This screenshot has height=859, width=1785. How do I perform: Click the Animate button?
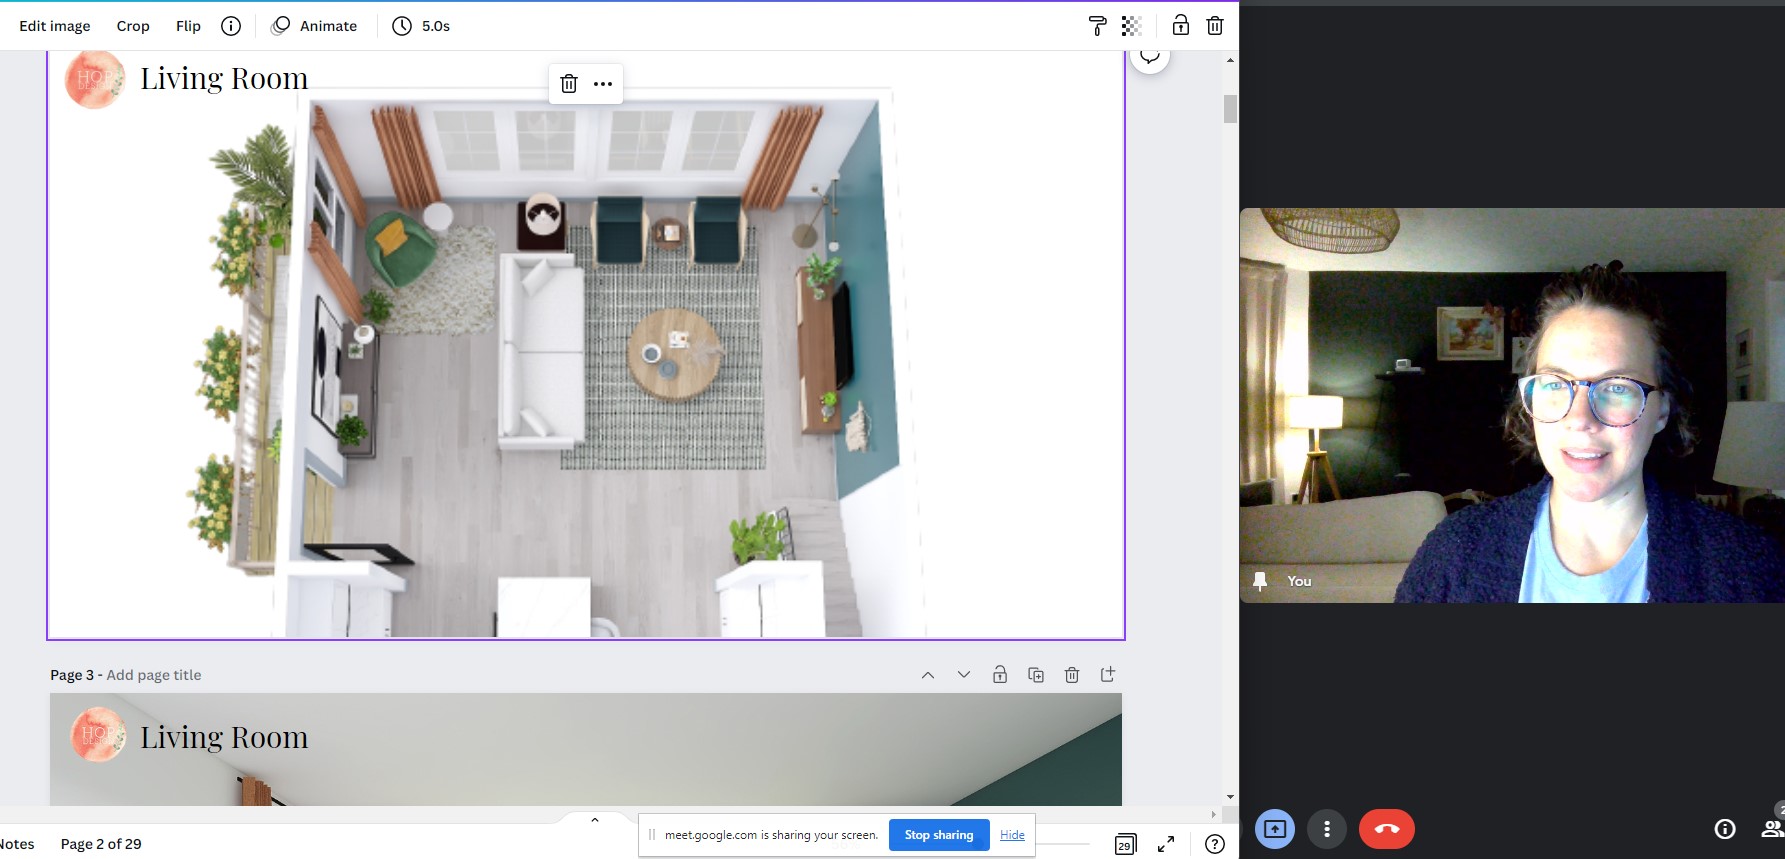315,26
